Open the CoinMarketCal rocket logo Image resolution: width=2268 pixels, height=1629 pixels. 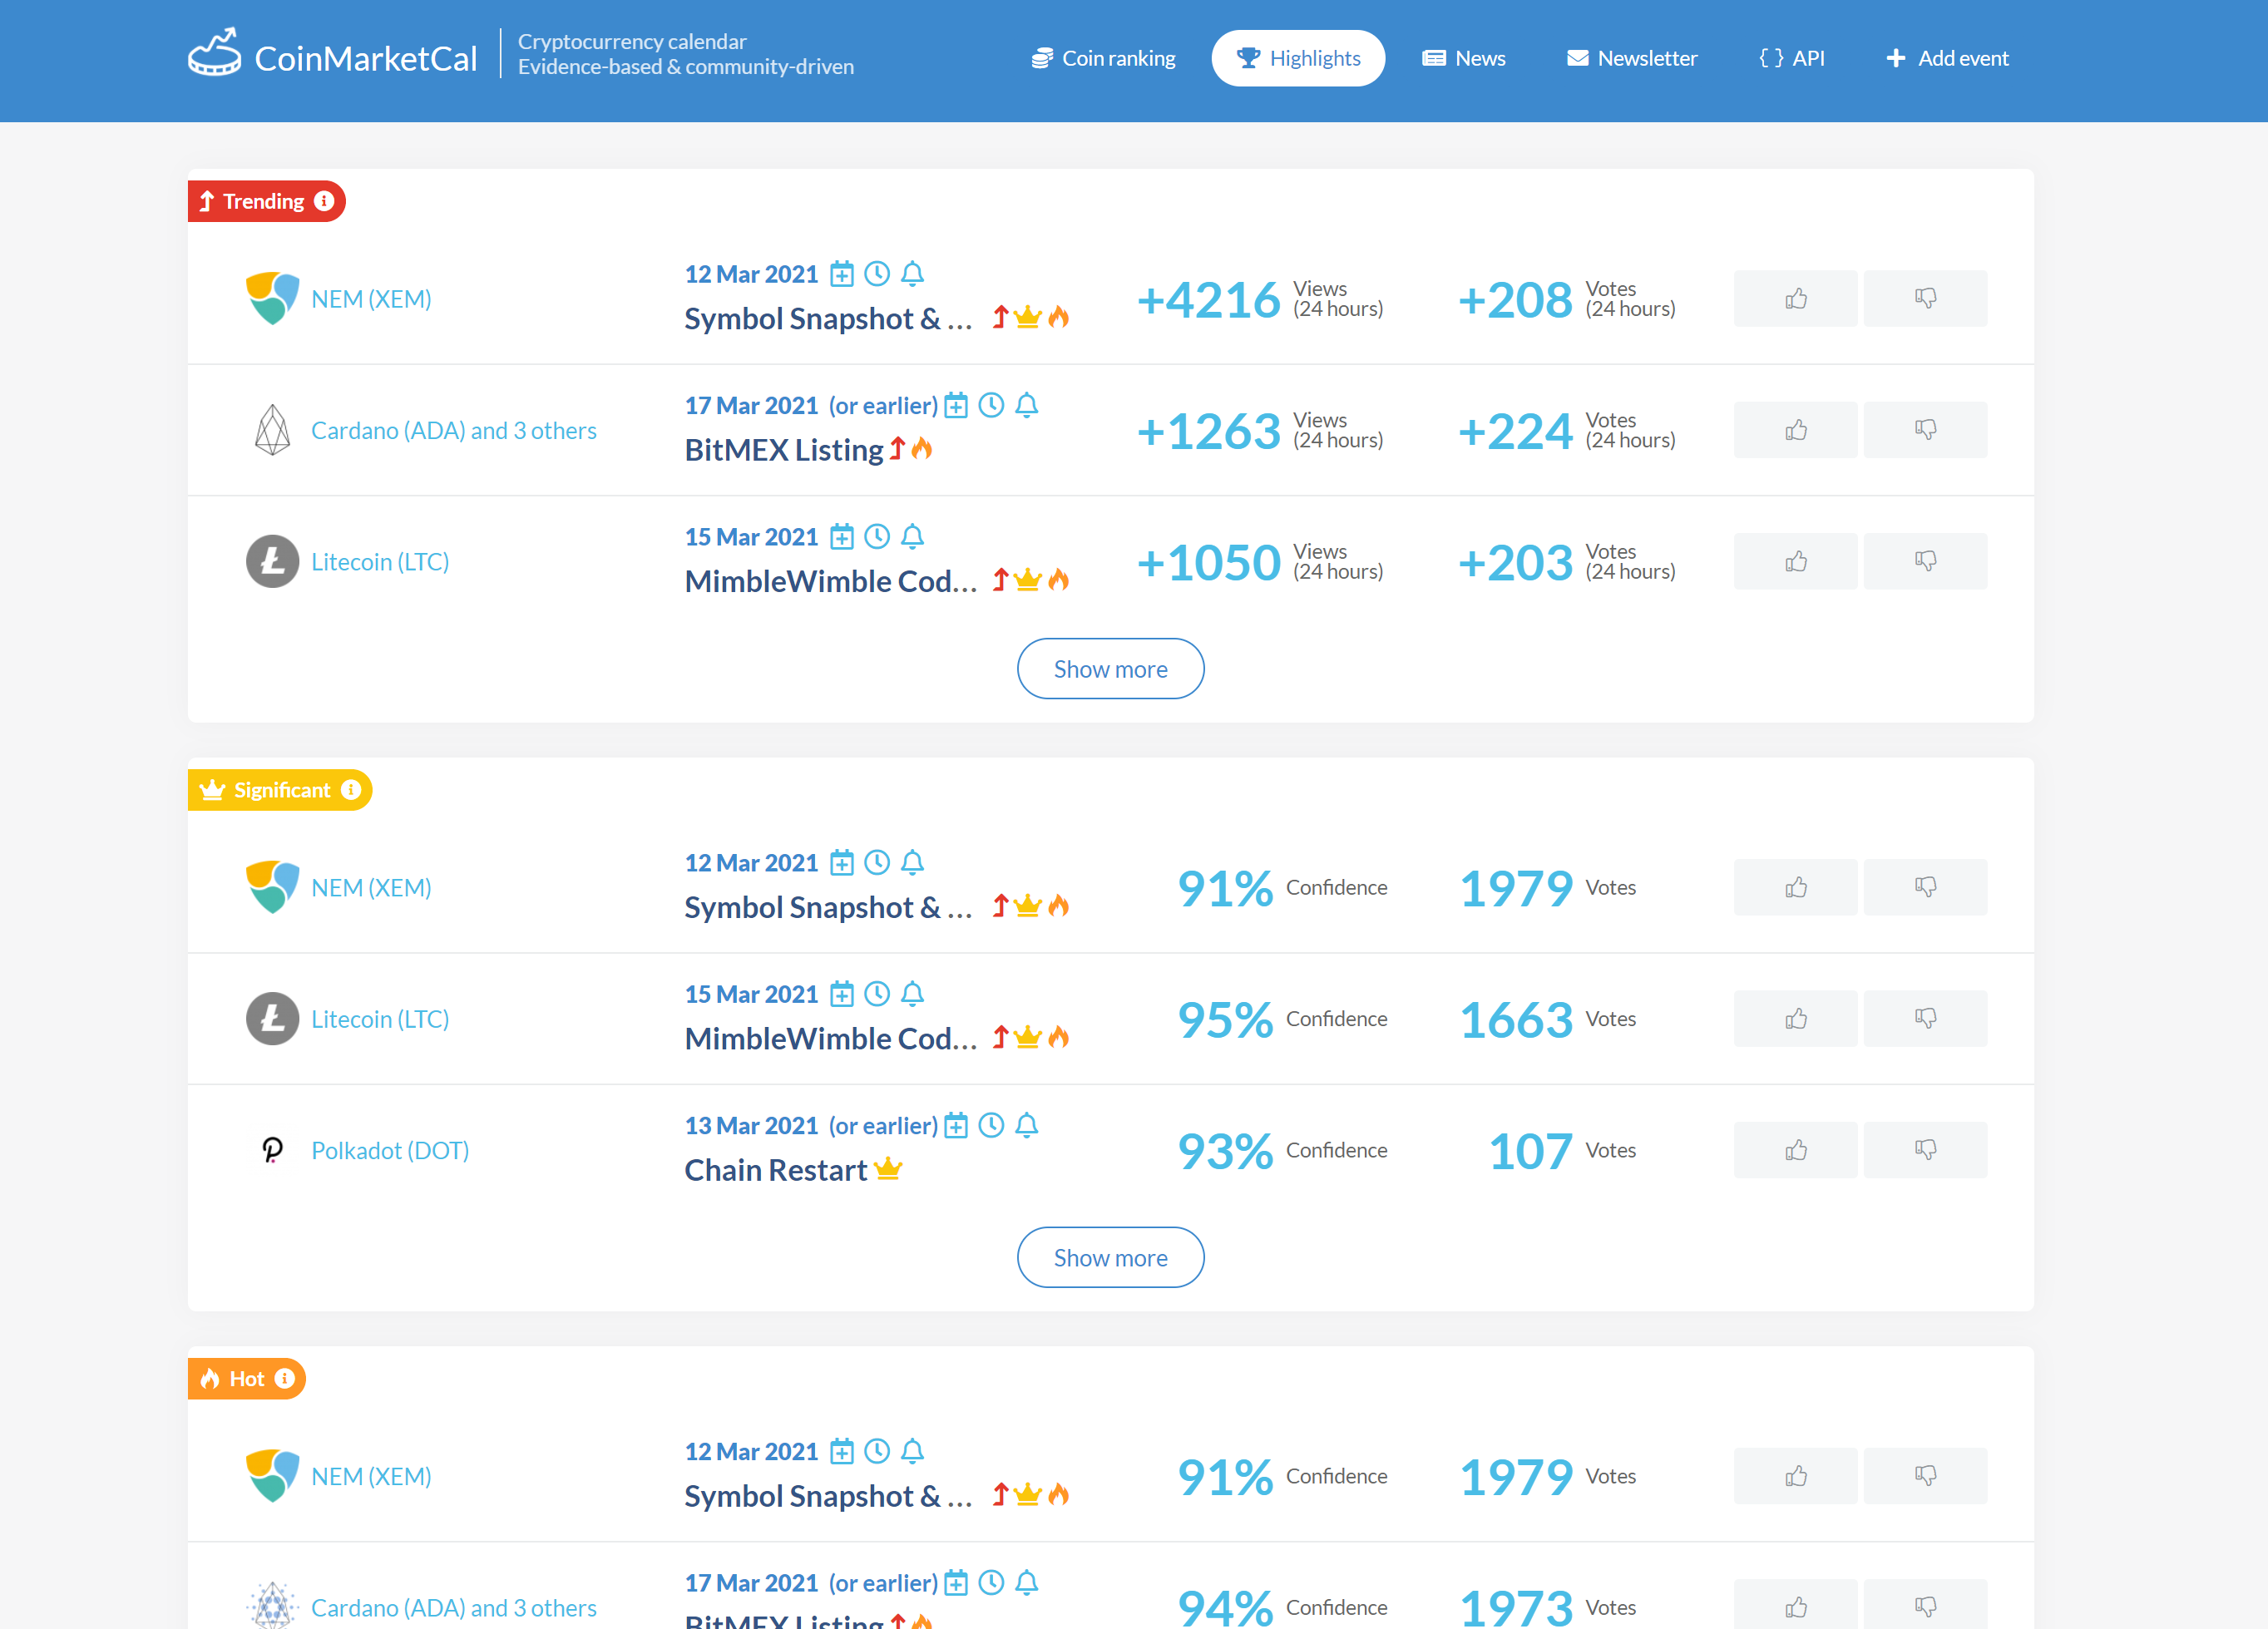214,55
